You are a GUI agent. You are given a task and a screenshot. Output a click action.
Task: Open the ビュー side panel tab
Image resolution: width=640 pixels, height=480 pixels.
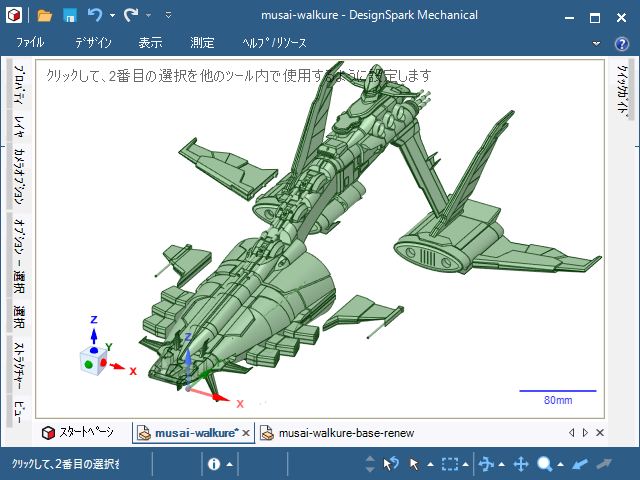coord(18,412)
